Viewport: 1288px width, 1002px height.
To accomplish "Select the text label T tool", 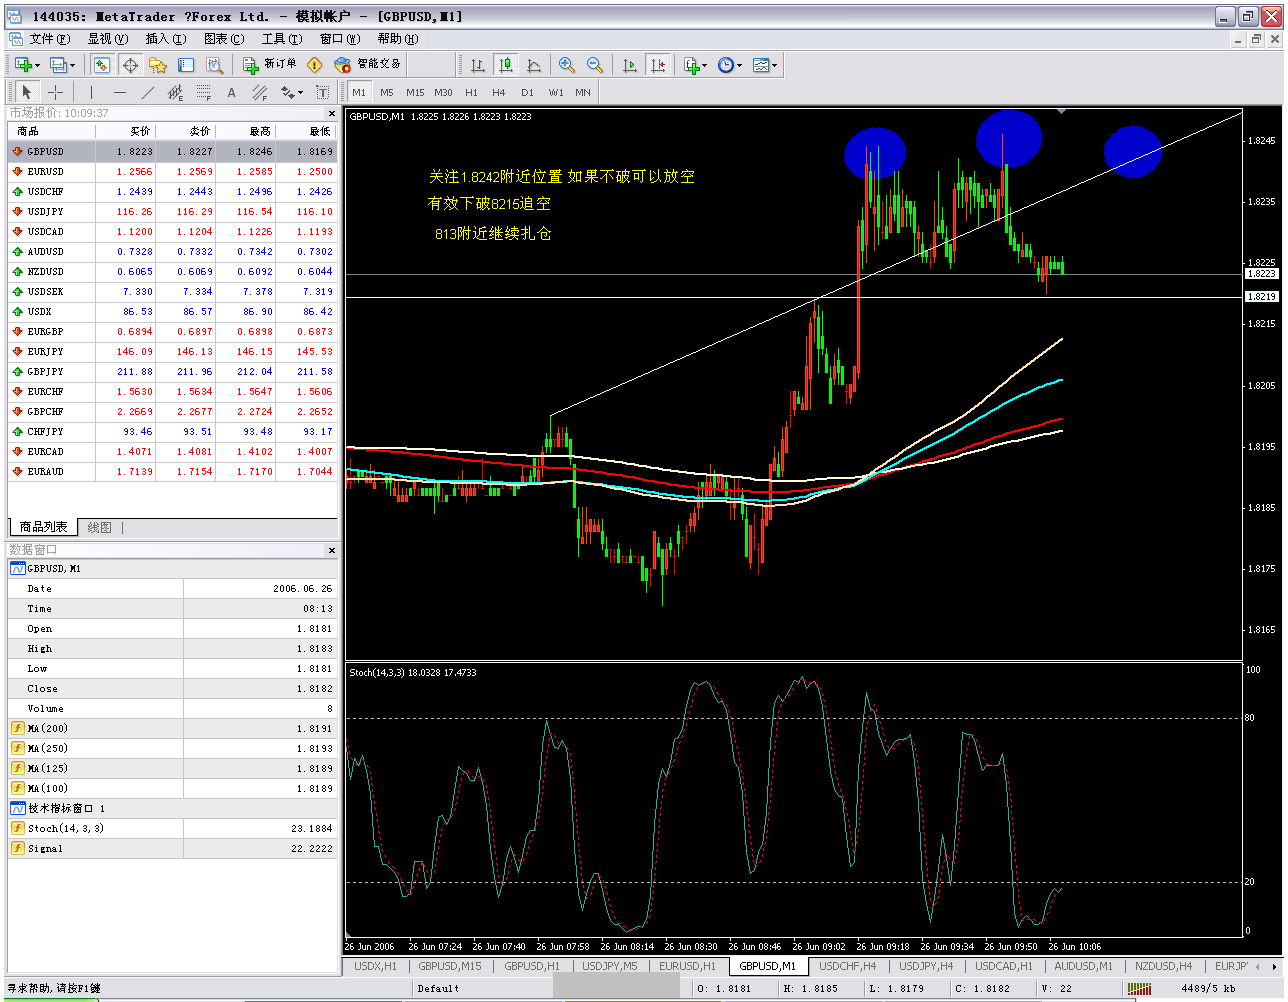I will click(x=322, y=92).
